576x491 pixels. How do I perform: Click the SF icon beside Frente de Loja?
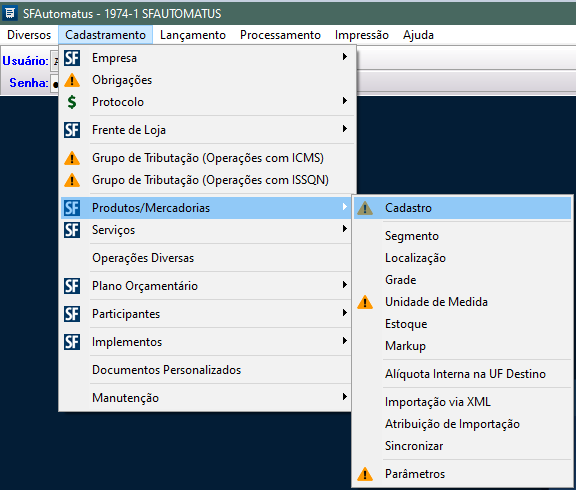tap(72, 130)
